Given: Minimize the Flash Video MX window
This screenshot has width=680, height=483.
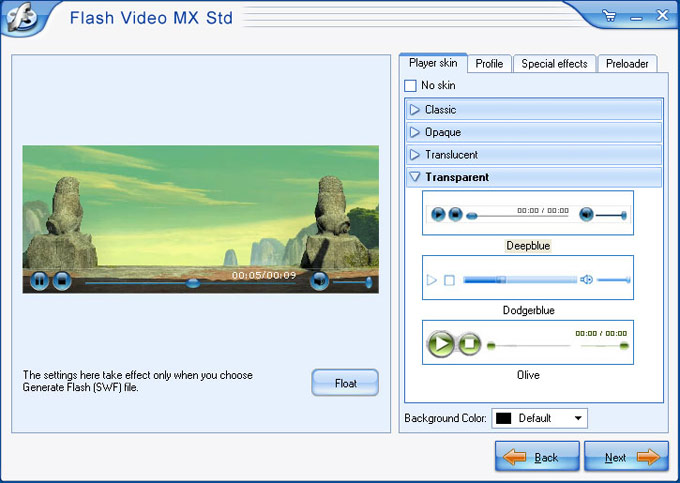Looking at the screenshot, I should [636, 18].
